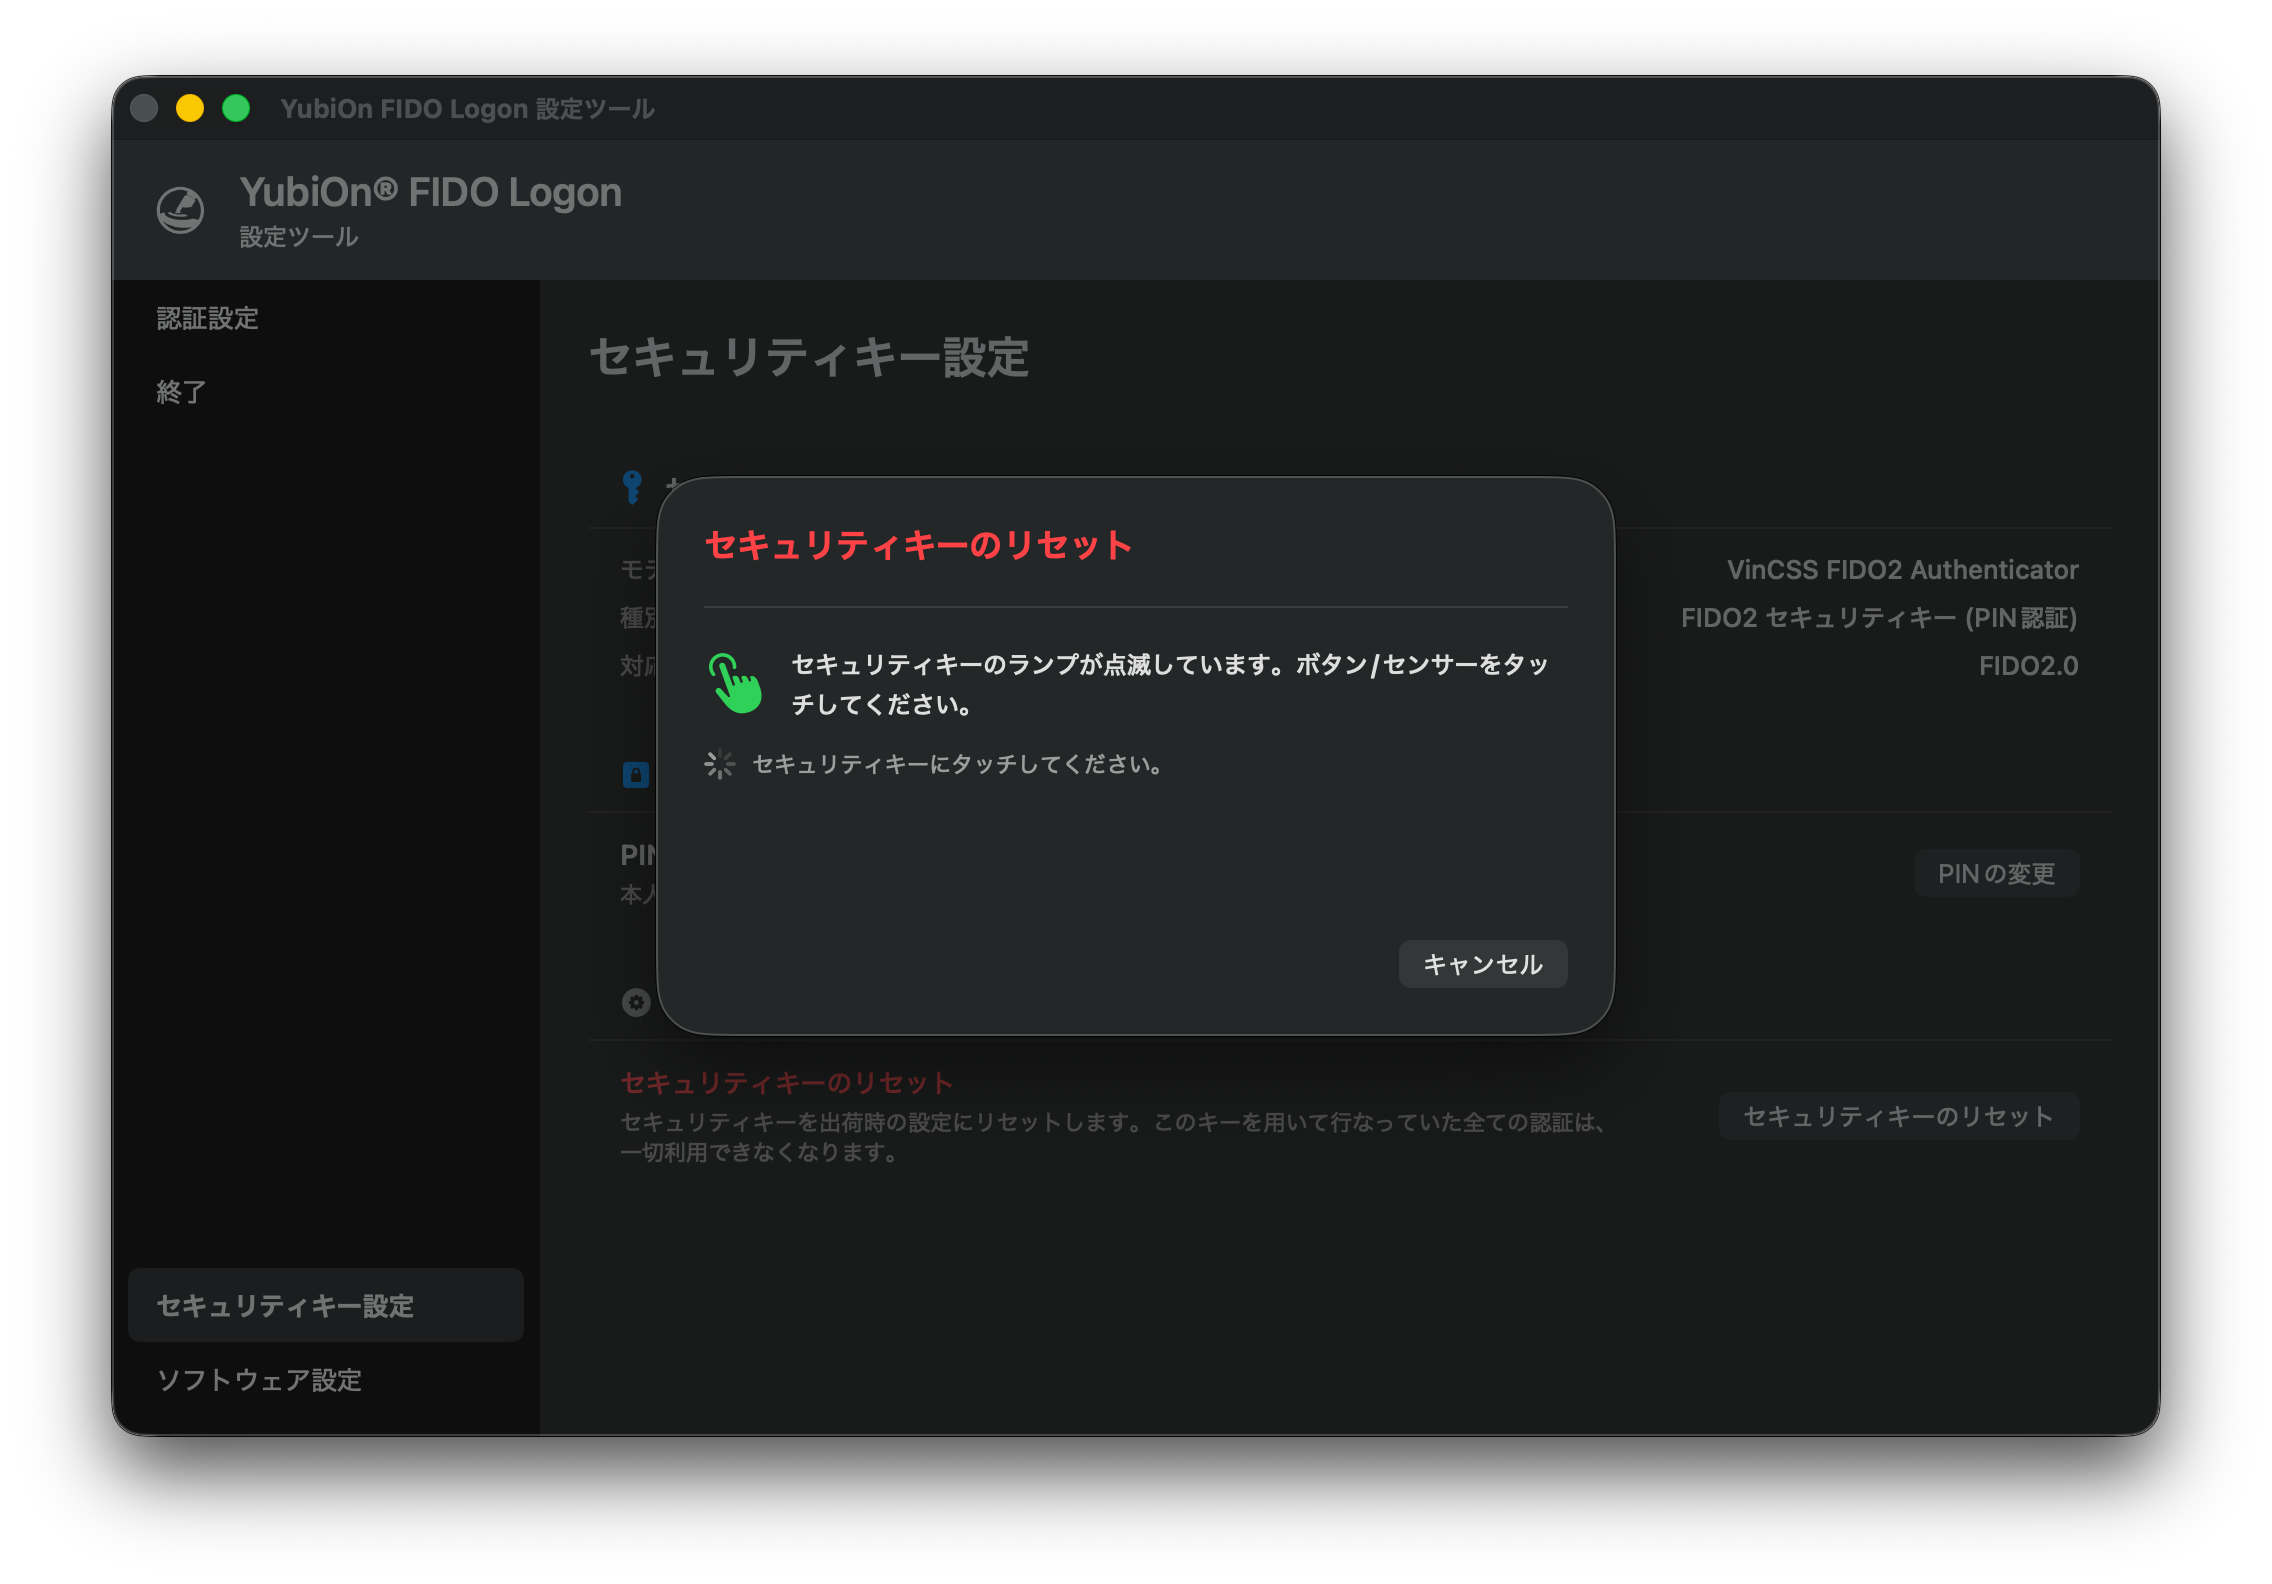Click the PINの変更 button
Screen dimensions: 2272x1584
[1996, 874]
